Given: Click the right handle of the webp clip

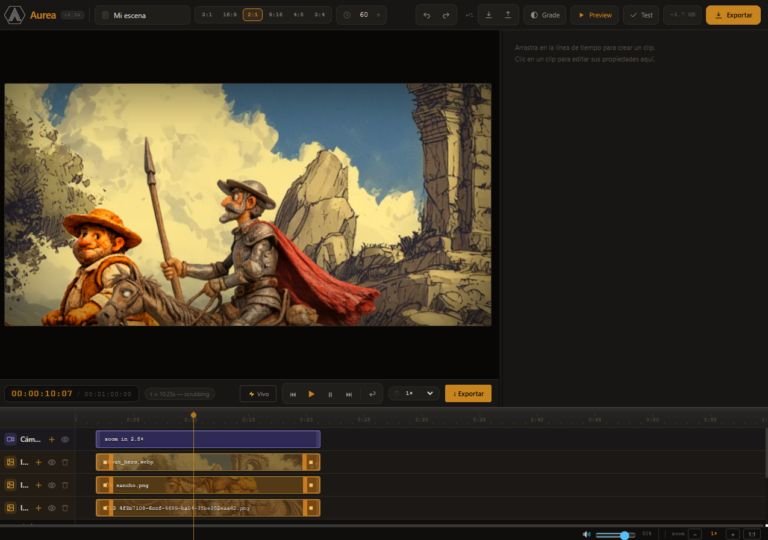Looking at the screenshot, I should pos(311,462).
